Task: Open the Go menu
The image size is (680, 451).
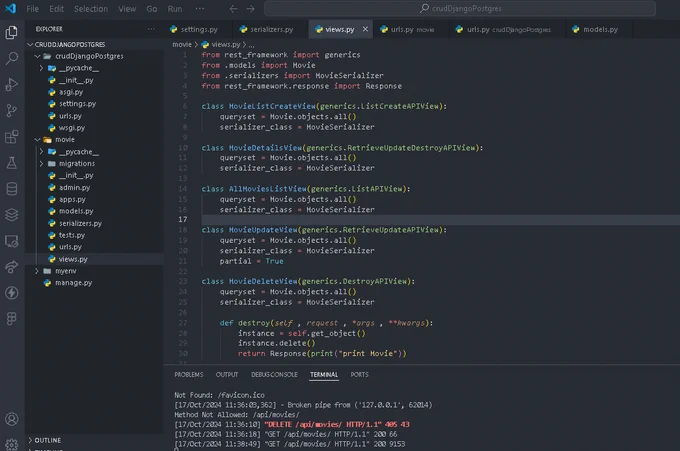Action: tap(152, 9)
